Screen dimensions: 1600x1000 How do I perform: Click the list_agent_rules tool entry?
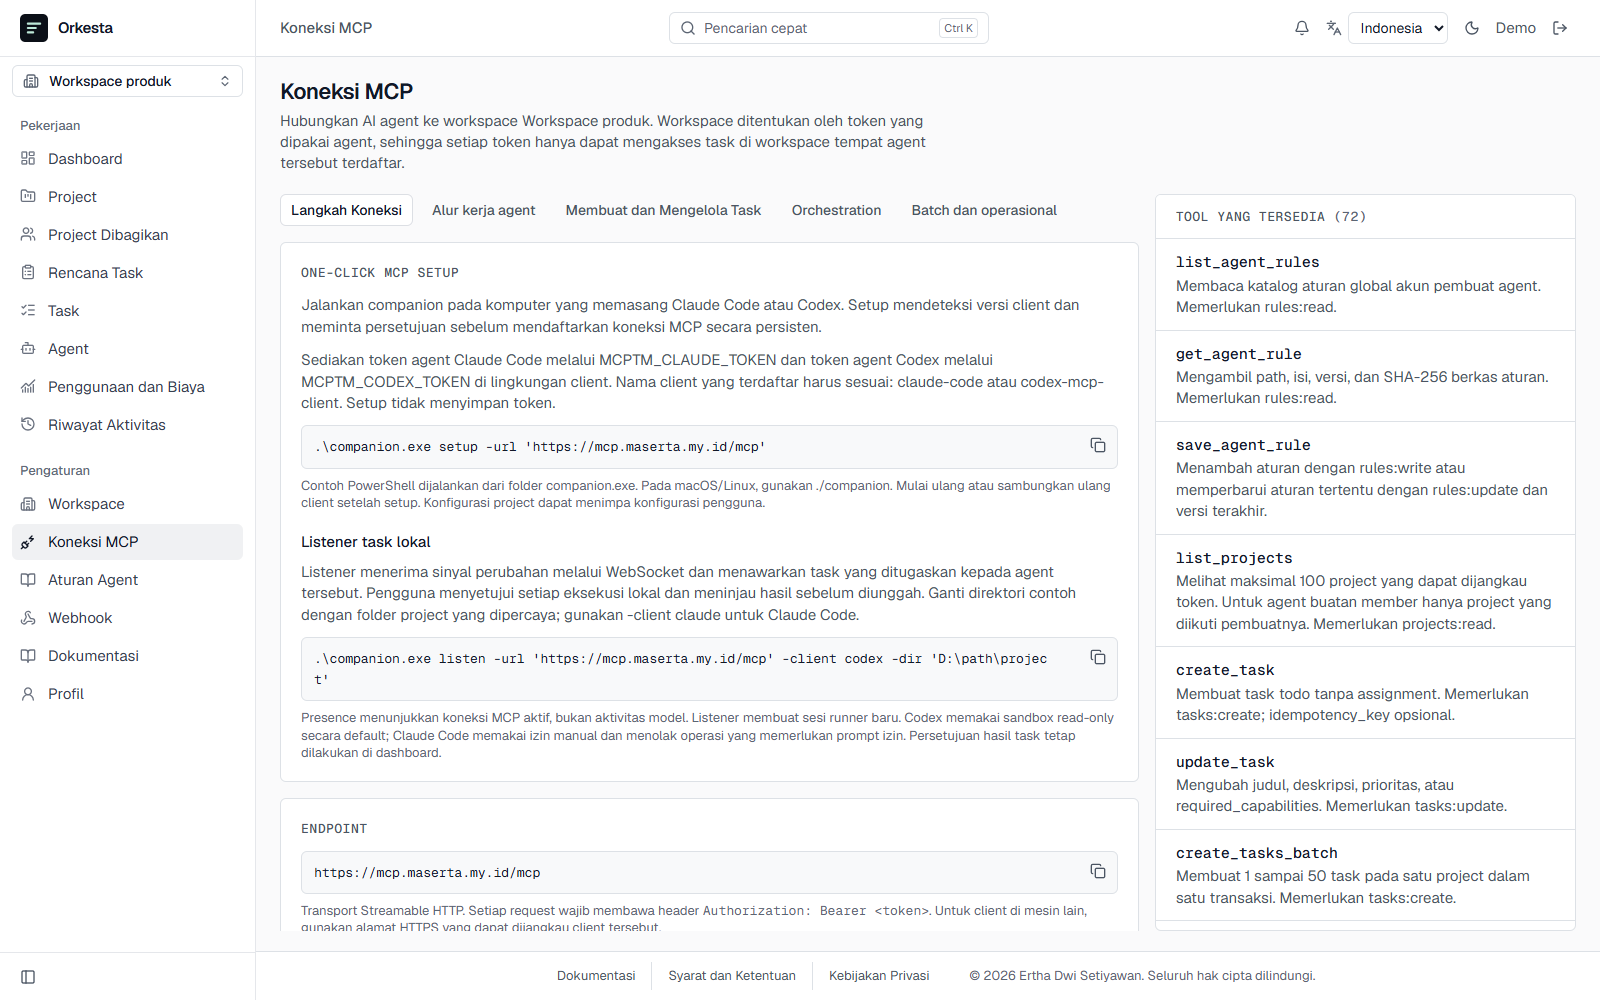[x=1365, y=284]
